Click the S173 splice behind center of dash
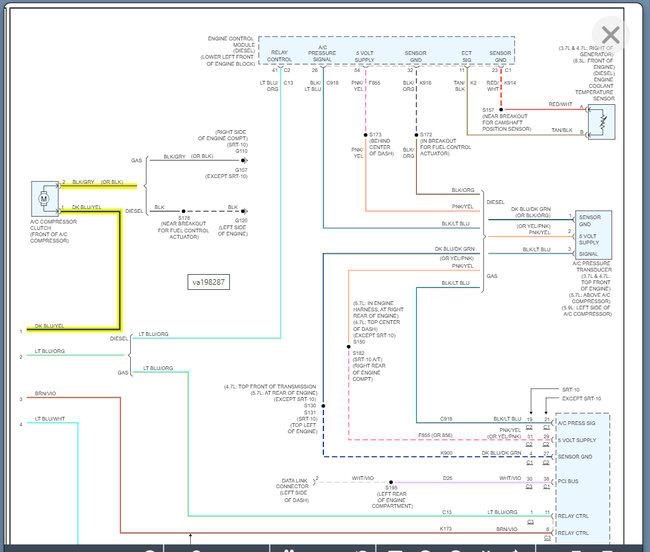This screenshot has height=552, width=650. pyautogui.click(x=365, y=134)
